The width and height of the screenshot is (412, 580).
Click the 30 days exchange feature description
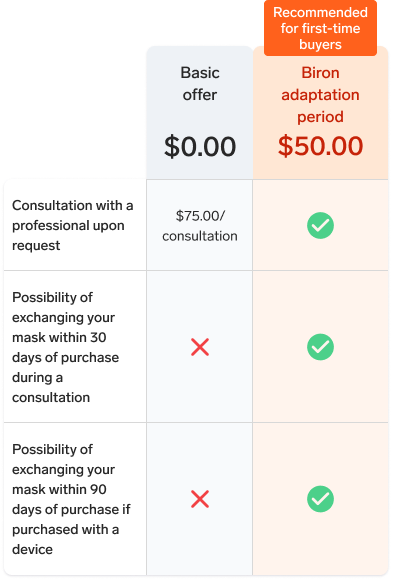(x=65, y=347)
